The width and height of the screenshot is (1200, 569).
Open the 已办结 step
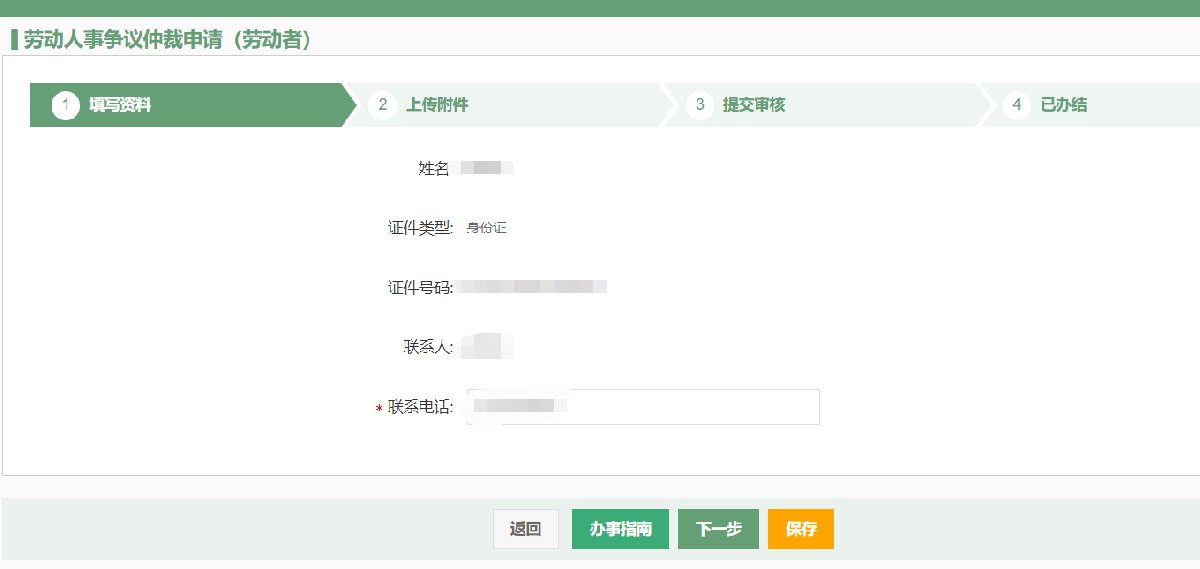pos(1063,105)
